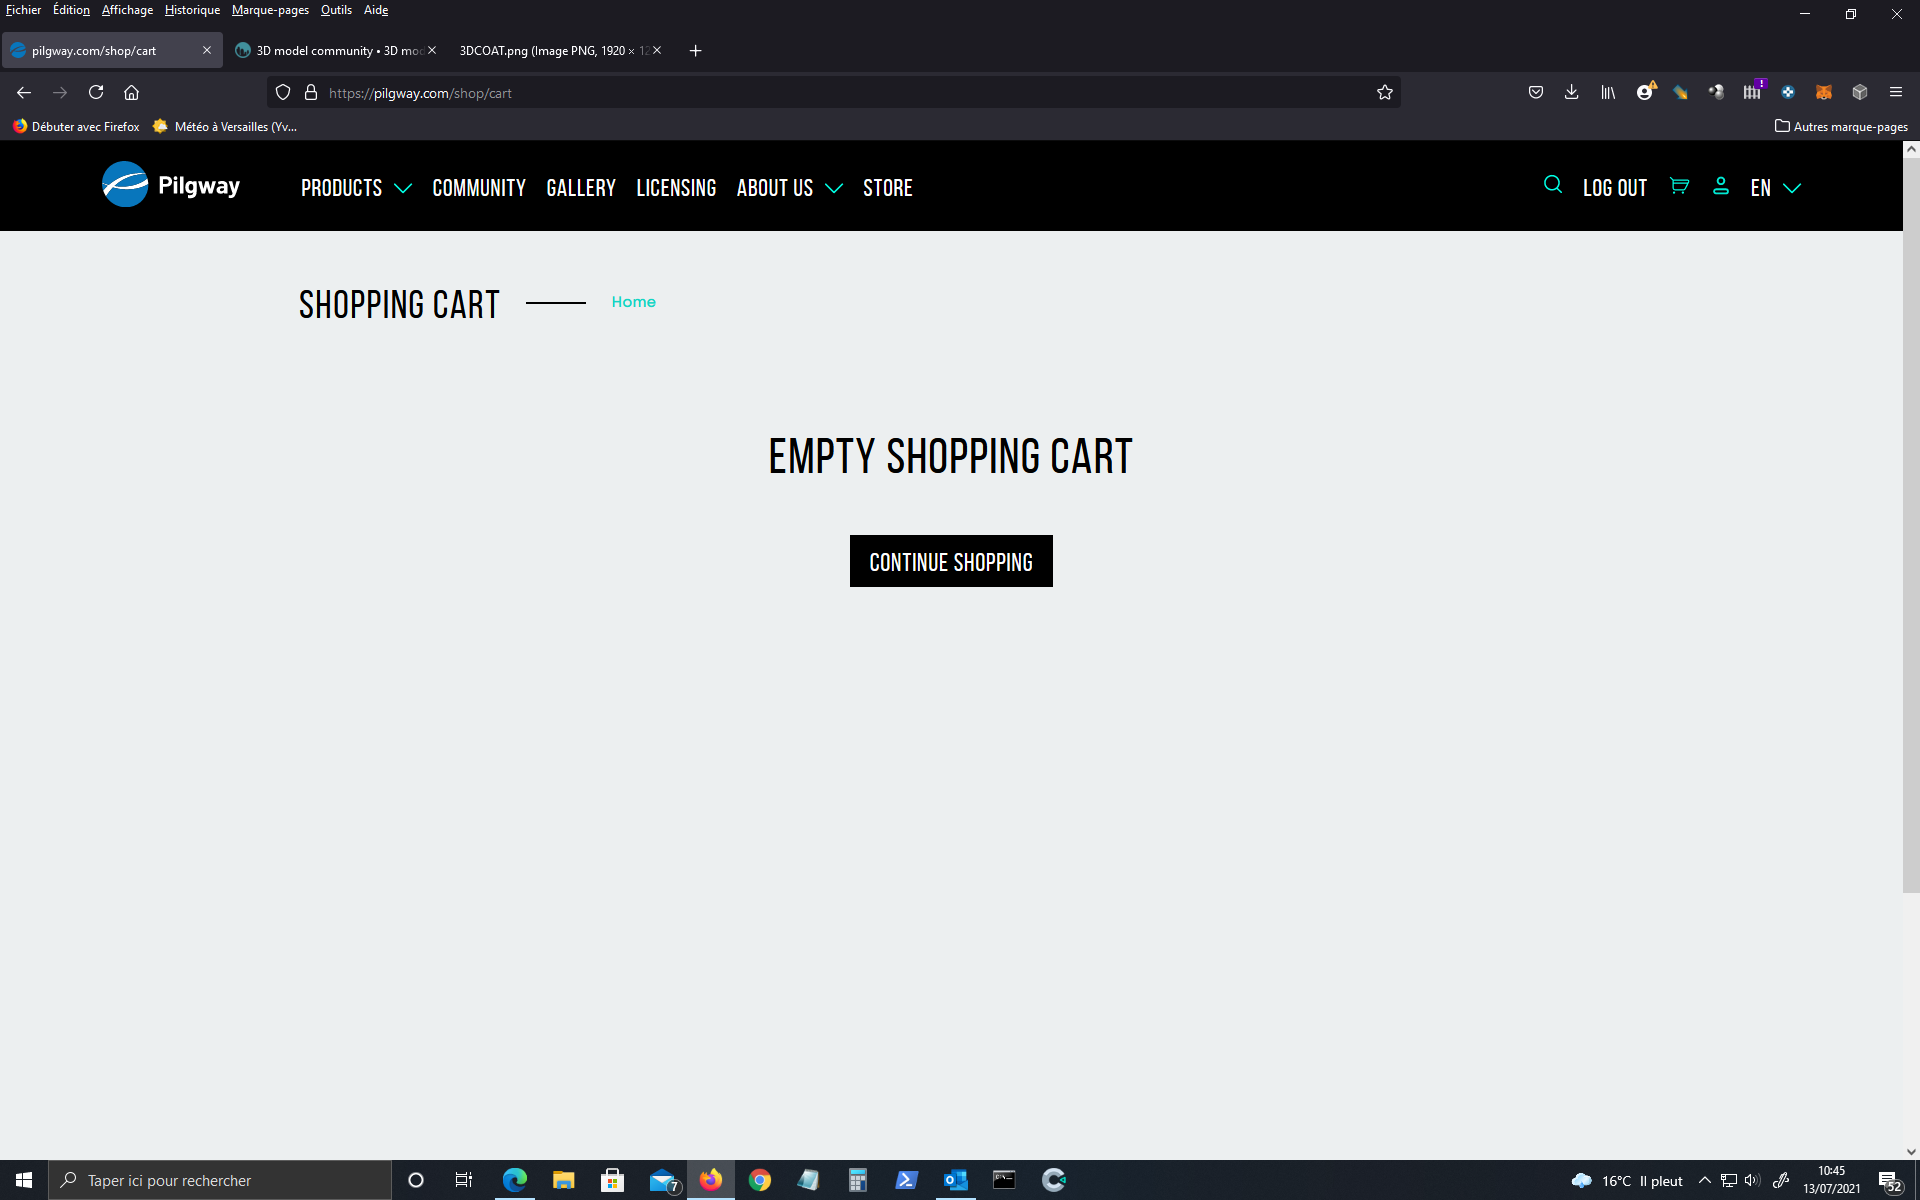Image resolution: width=1920 pixels, height=1200 pixels.
Task: Open the Historique menu
Action: point(192,10)
